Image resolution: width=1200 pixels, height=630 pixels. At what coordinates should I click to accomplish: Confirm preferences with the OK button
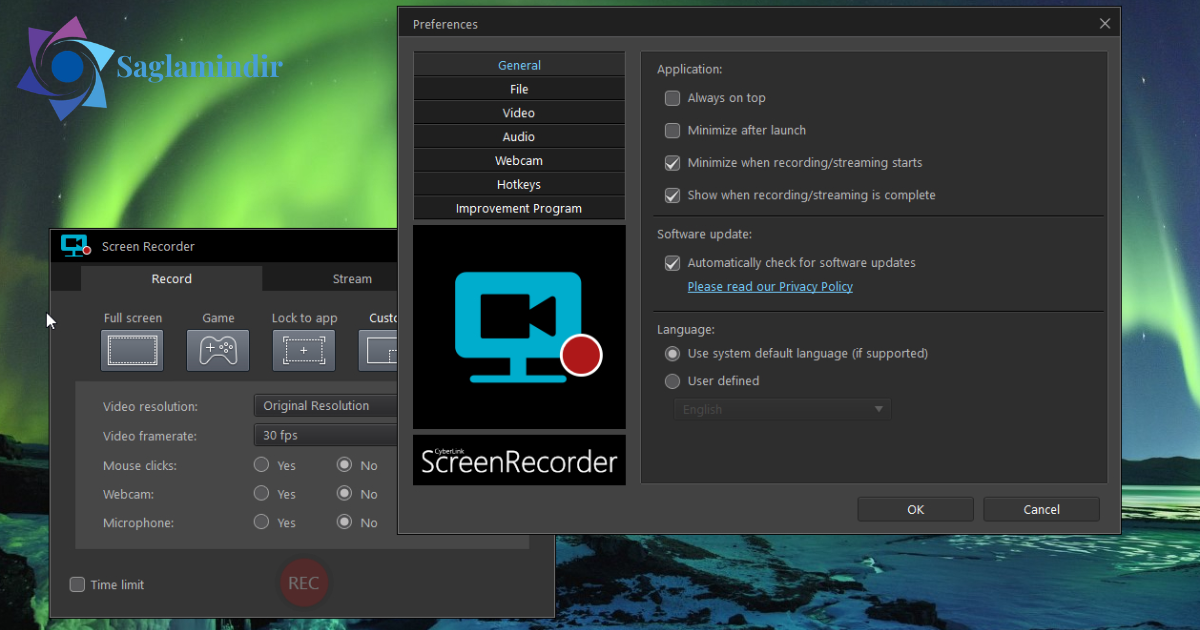coord(915,509)
